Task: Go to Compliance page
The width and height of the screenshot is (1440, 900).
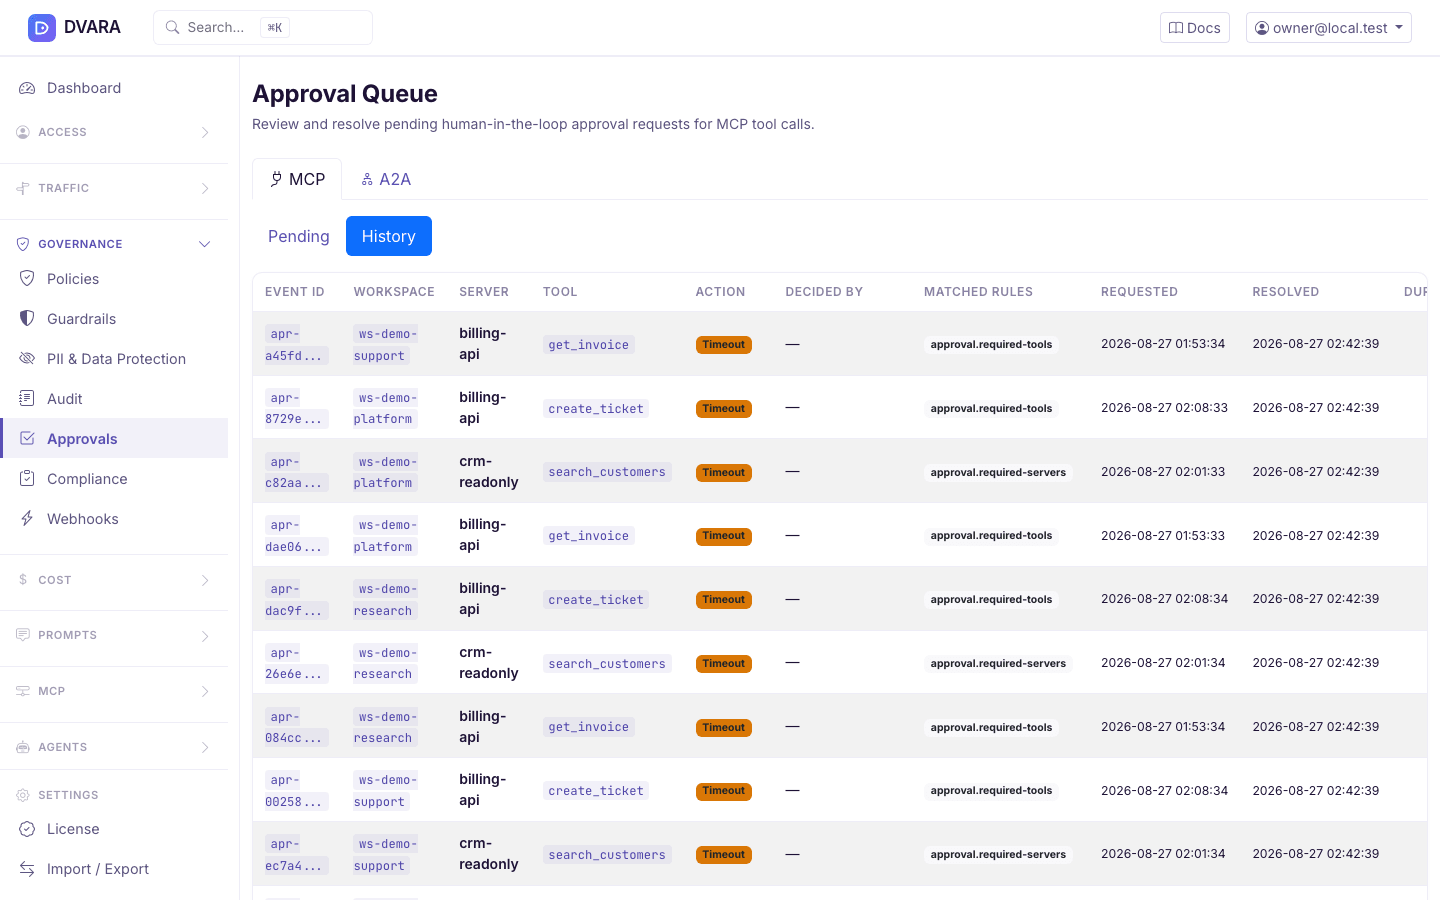Action: point(114,479)
